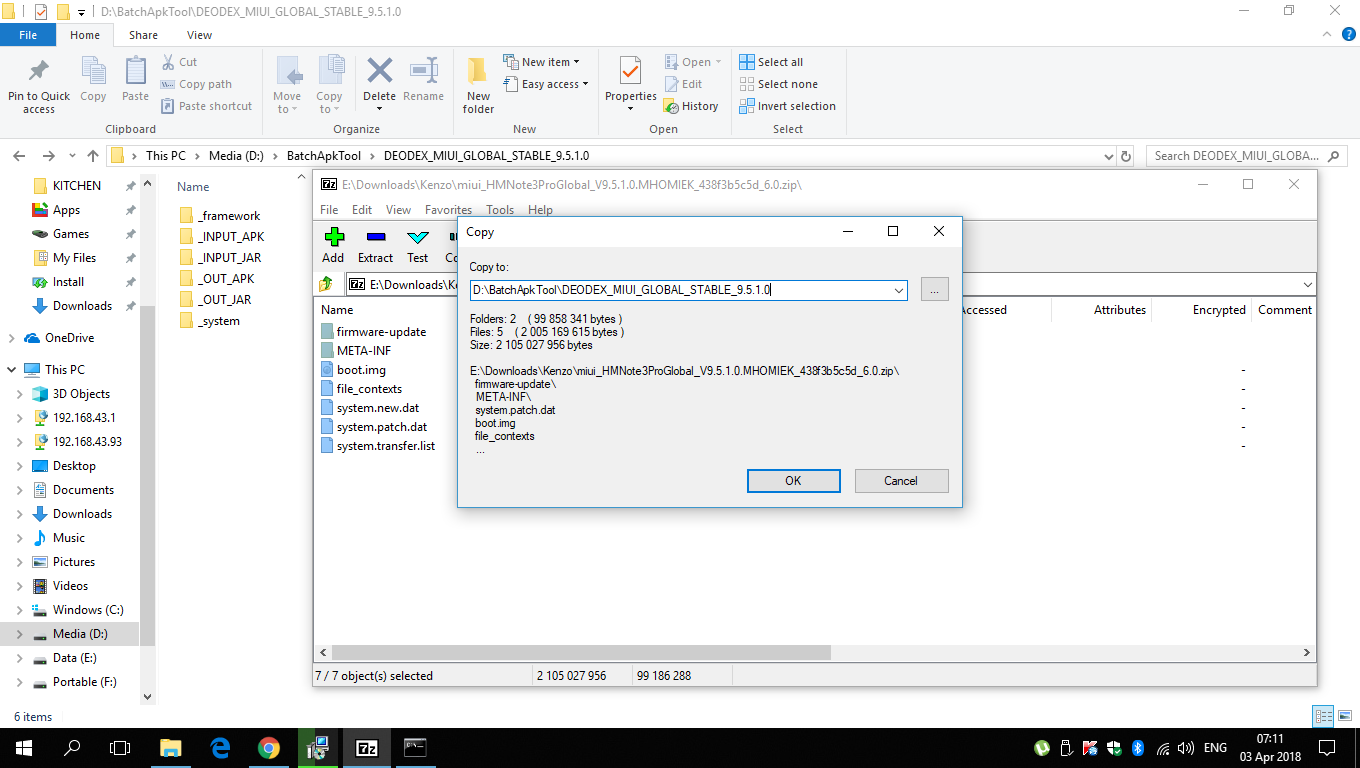
Task: Click the Explorer search box
Action: click(x=1247, y=156)
